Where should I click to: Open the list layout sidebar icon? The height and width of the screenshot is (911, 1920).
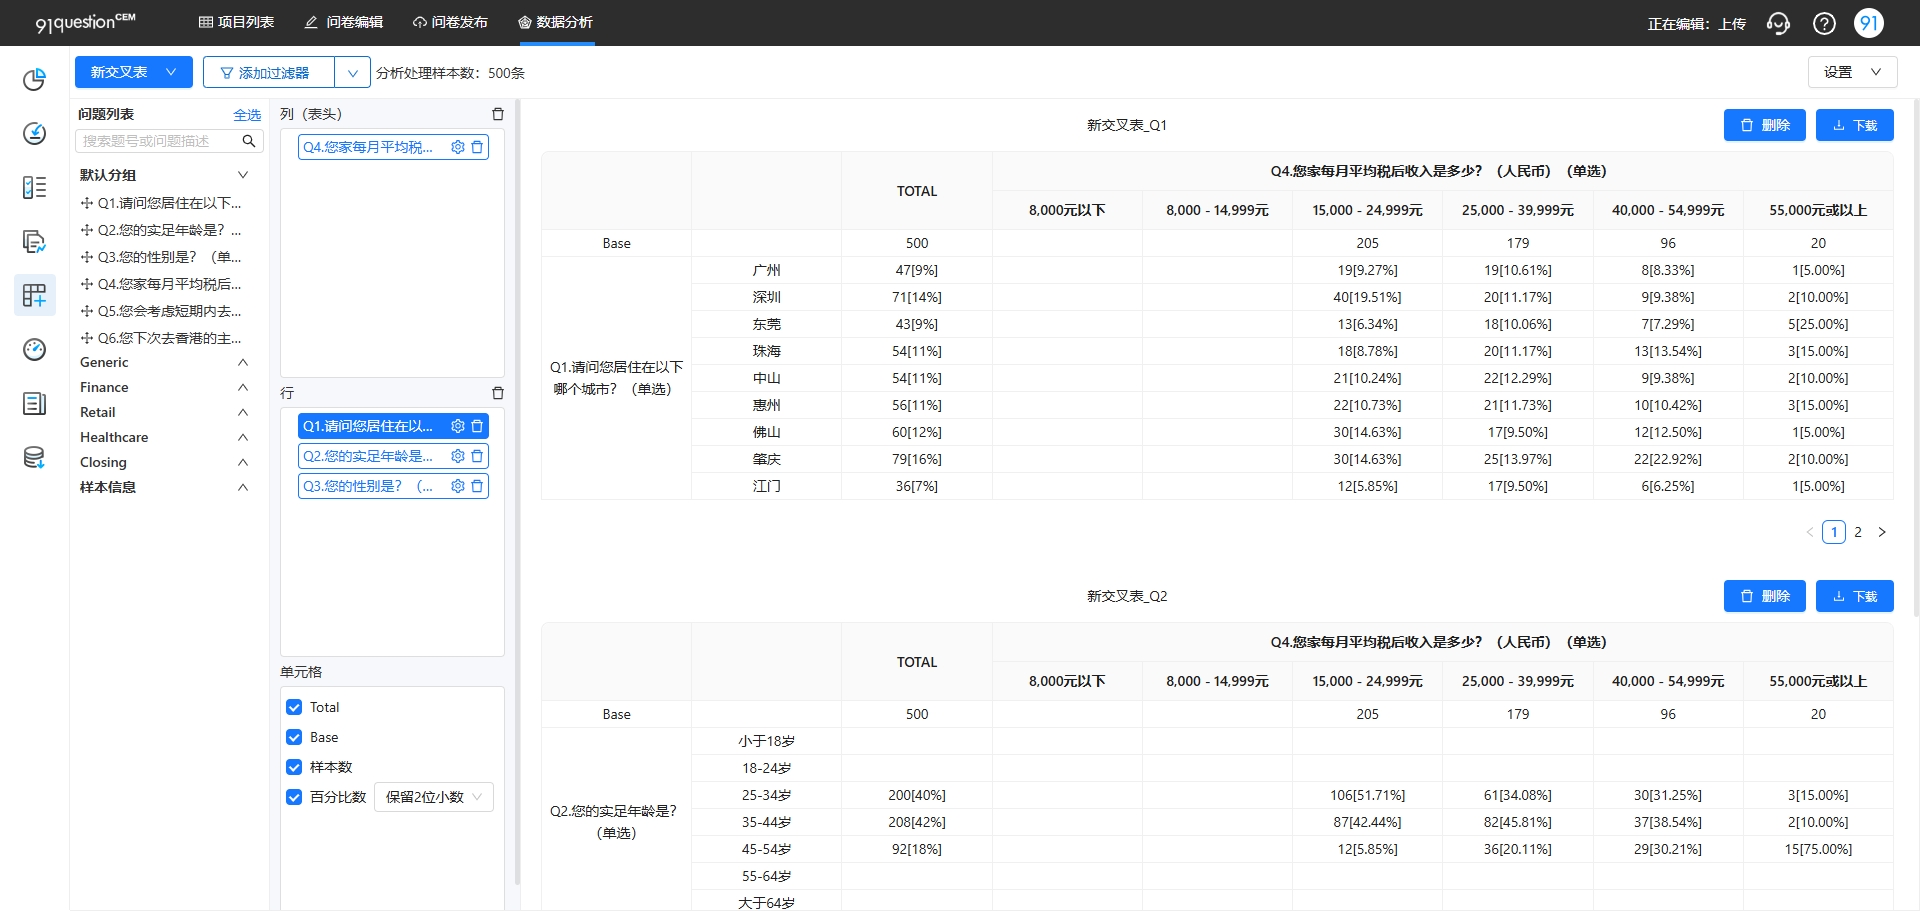(34, 187)
